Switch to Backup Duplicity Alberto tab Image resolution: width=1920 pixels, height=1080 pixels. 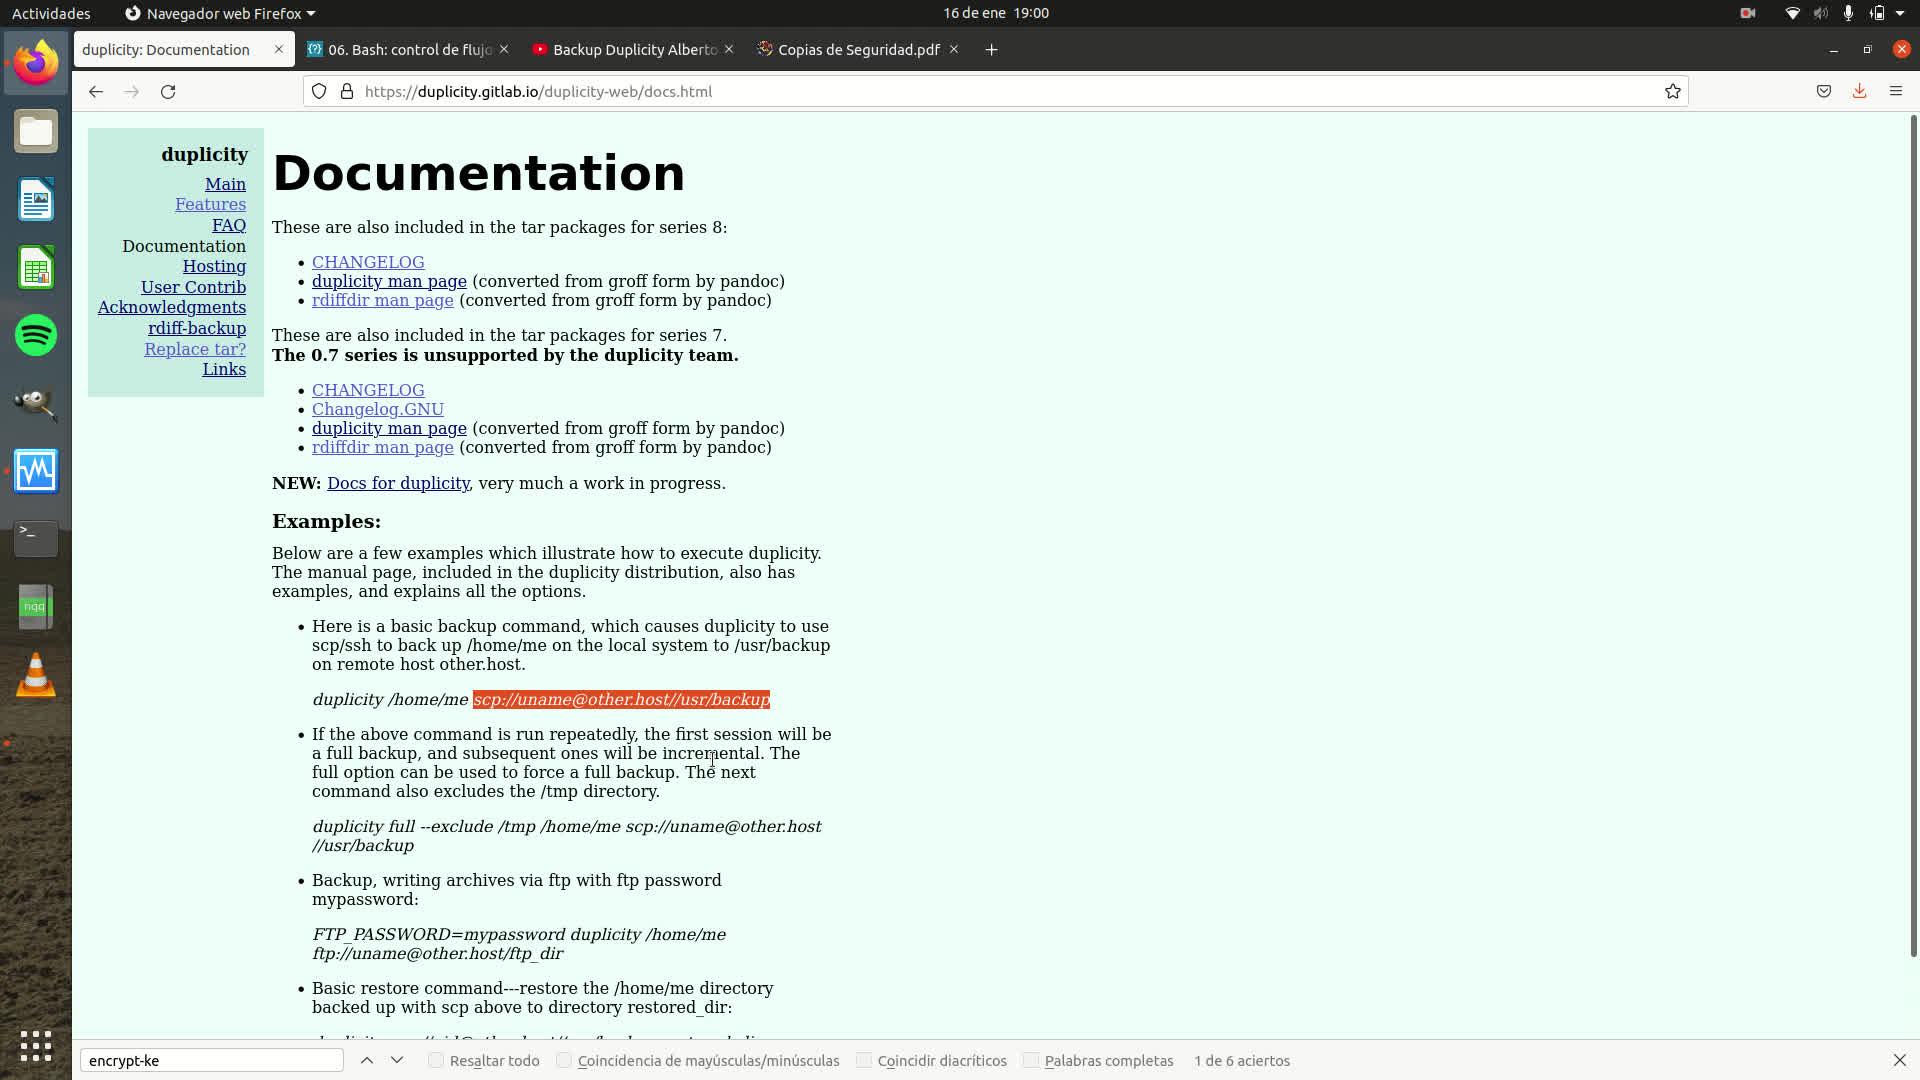633,49
